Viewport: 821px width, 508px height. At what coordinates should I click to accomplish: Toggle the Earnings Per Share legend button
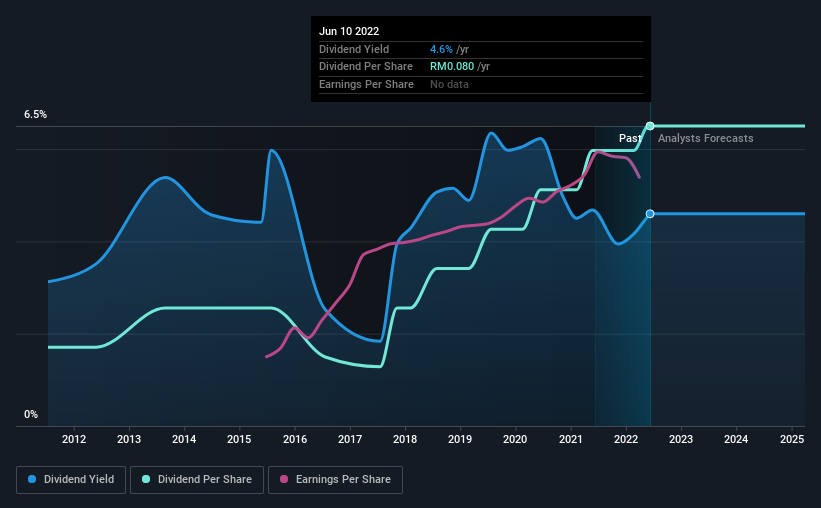tap(335, 479)
